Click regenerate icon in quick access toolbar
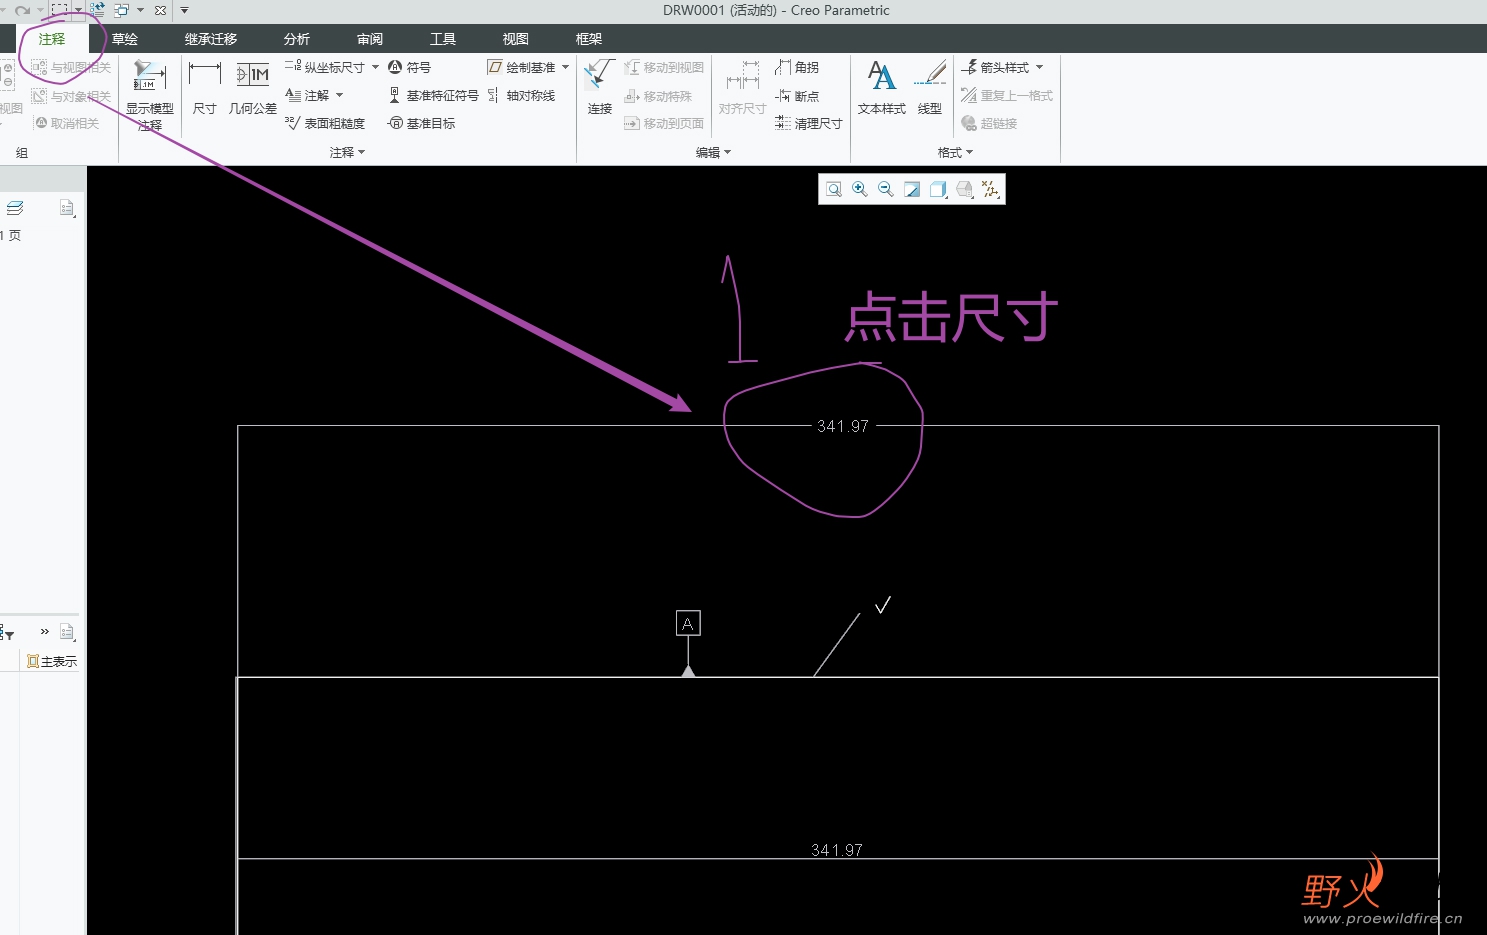The width and height of the screenshot is (1487, 935). [x=97, y=10]
